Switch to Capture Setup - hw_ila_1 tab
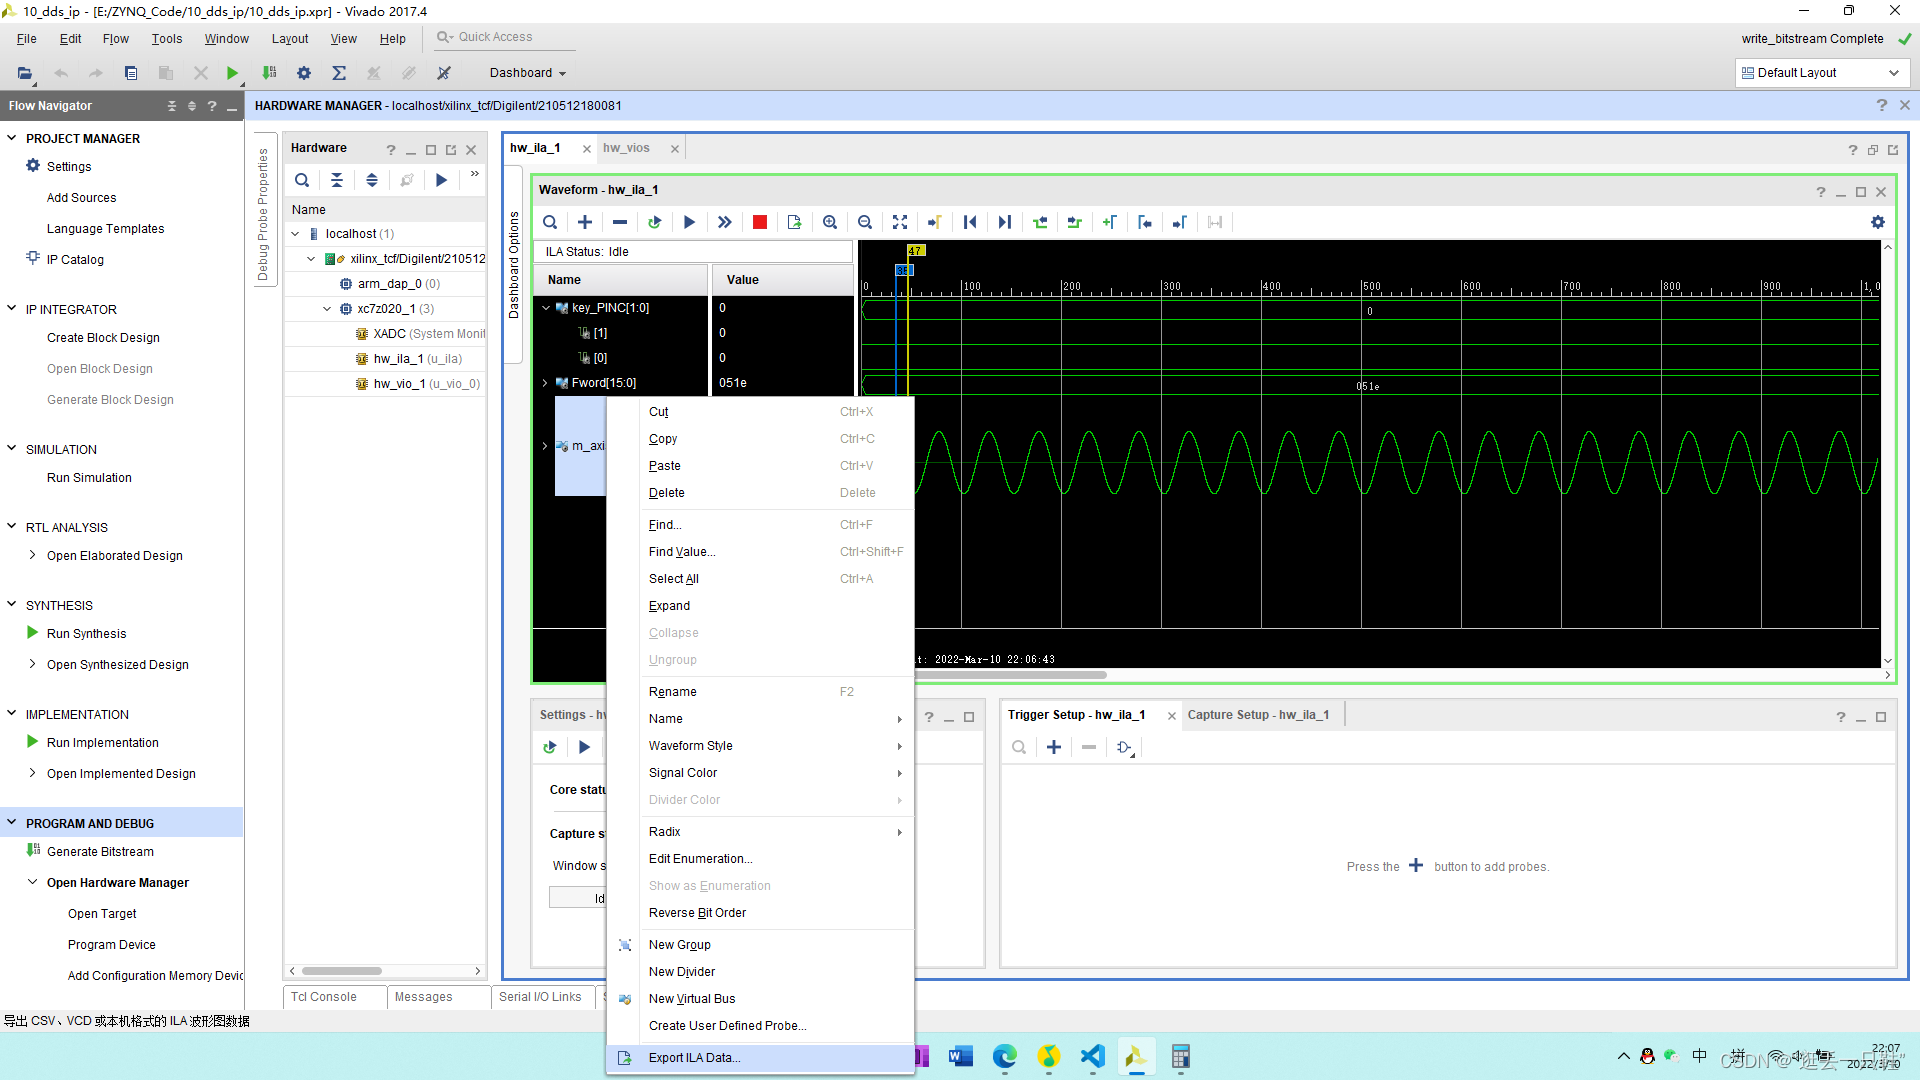The width and height of the screenshot is (1920, 1080). (x=1258, y=715)
